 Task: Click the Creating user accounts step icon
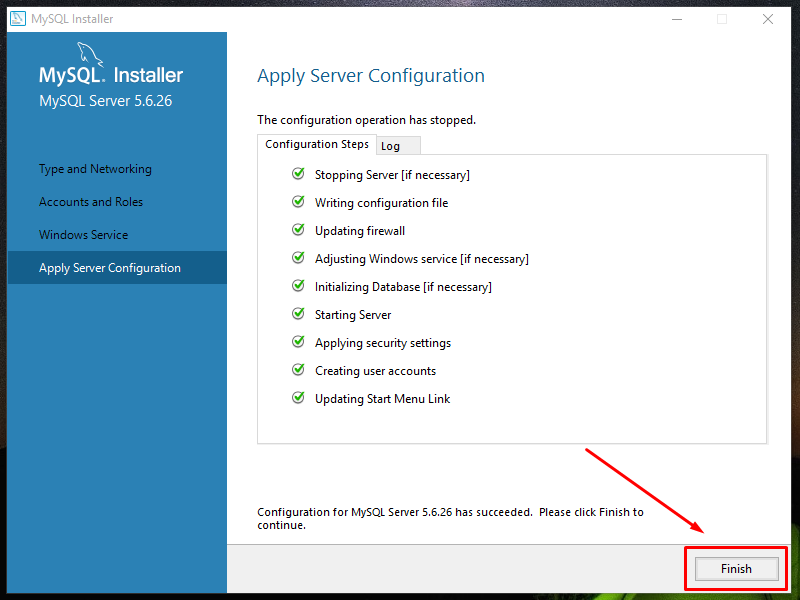click(297, 370)
